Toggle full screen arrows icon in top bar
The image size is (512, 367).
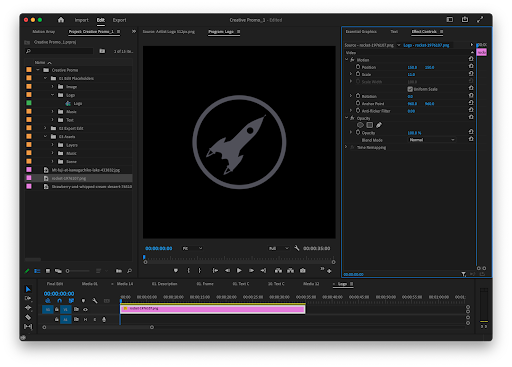click(x=480, y=20)
